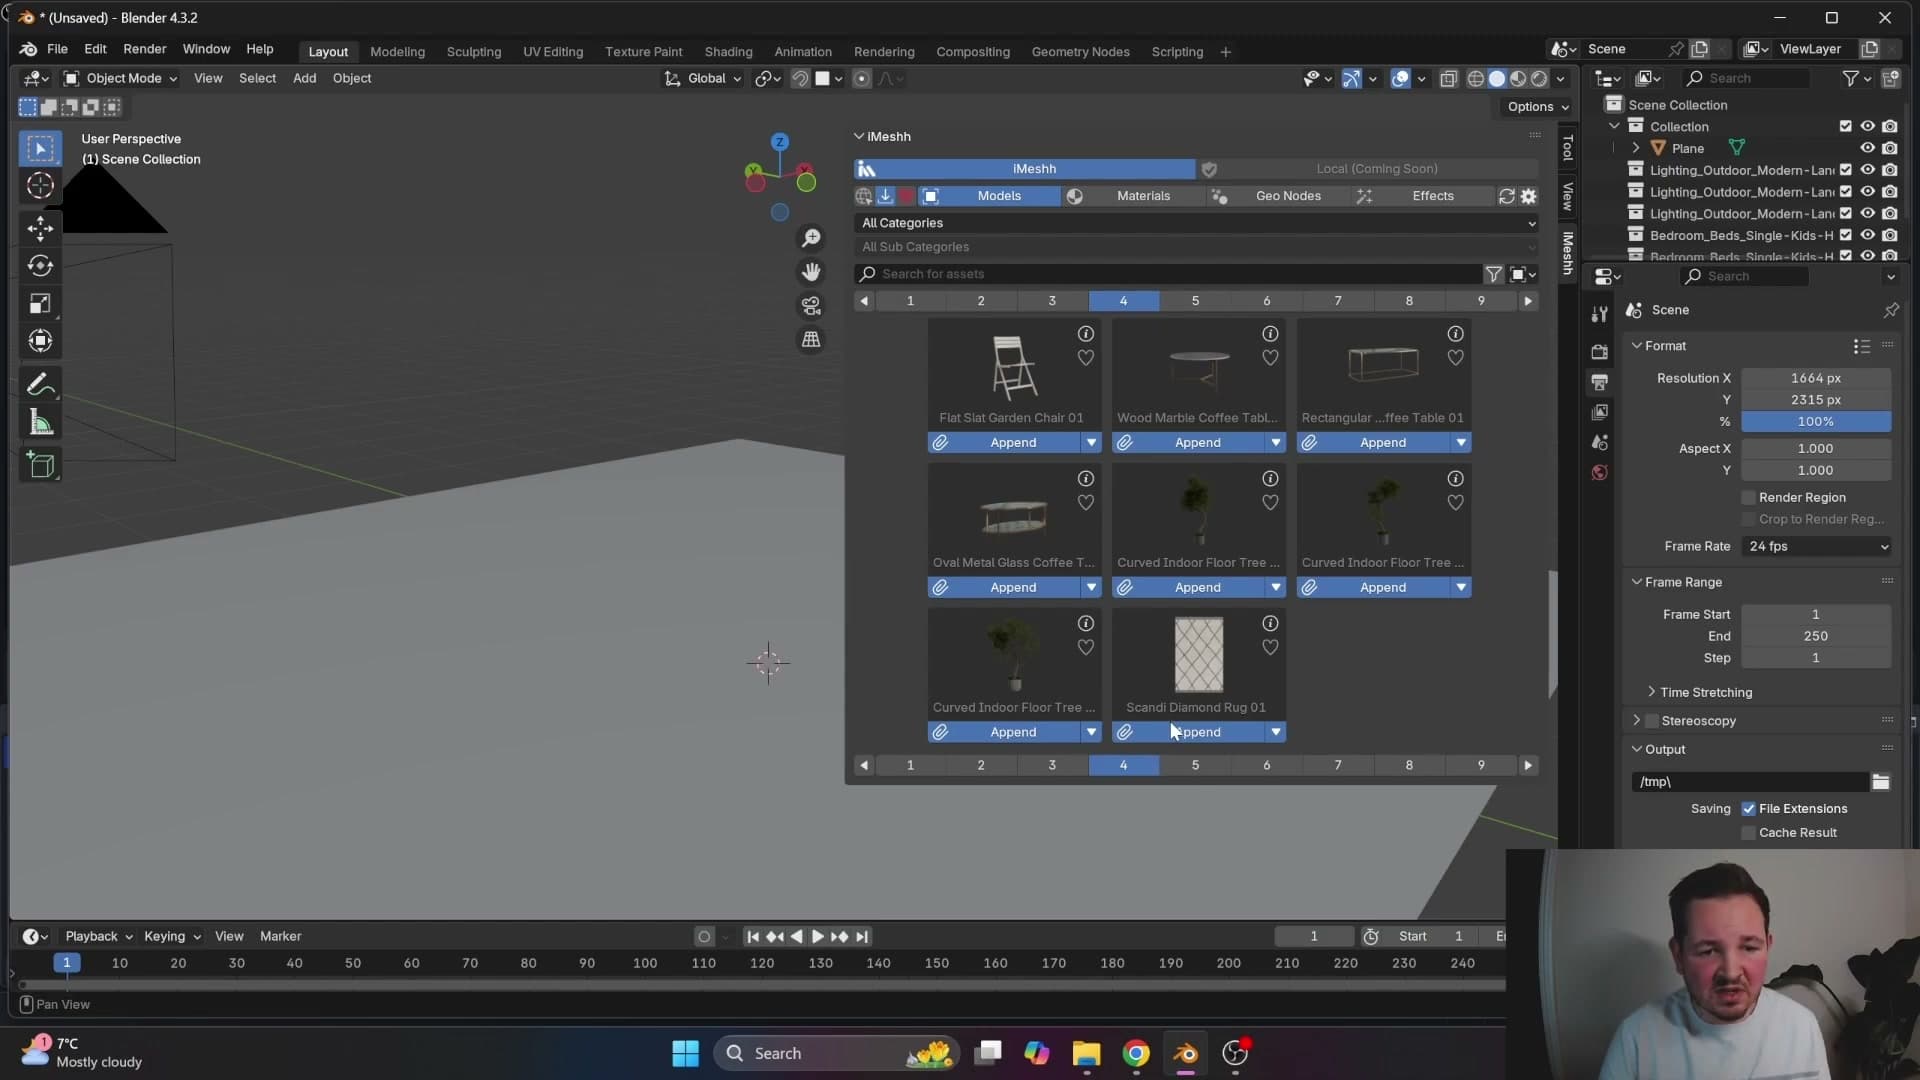
Task: Hide the Plane object in viewport
Action: click(1867, 148)
